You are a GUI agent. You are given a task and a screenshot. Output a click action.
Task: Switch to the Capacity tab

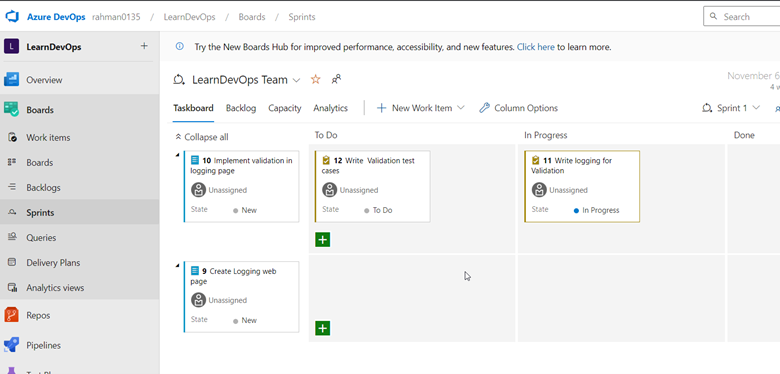tap(285, 108)
